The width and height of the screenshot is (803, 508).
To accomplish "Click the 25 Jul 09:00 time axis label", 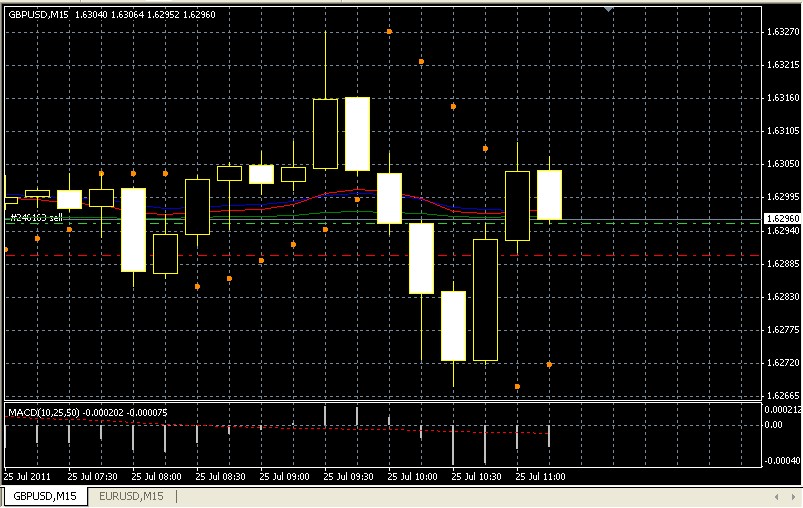I will click(x=283, y=477).
